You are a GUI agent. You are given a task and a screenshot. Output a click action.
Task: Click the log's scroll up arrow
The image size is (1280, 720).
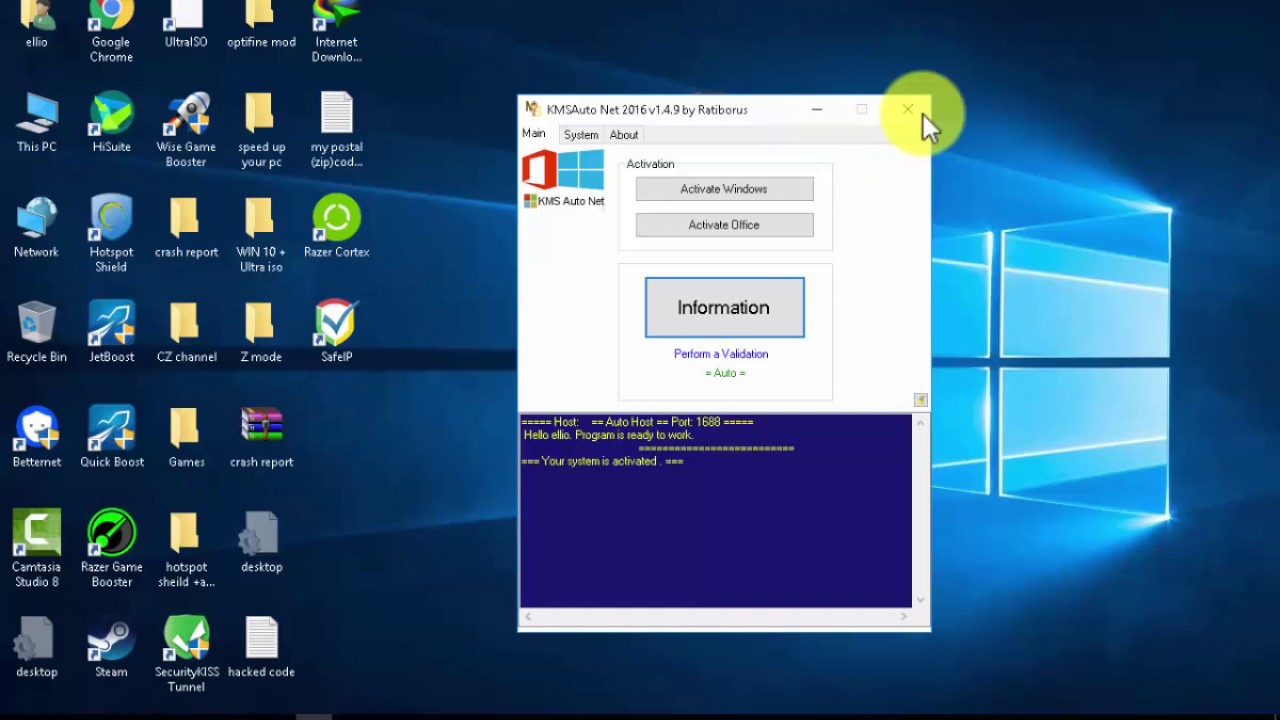click(x=921, y=423)
